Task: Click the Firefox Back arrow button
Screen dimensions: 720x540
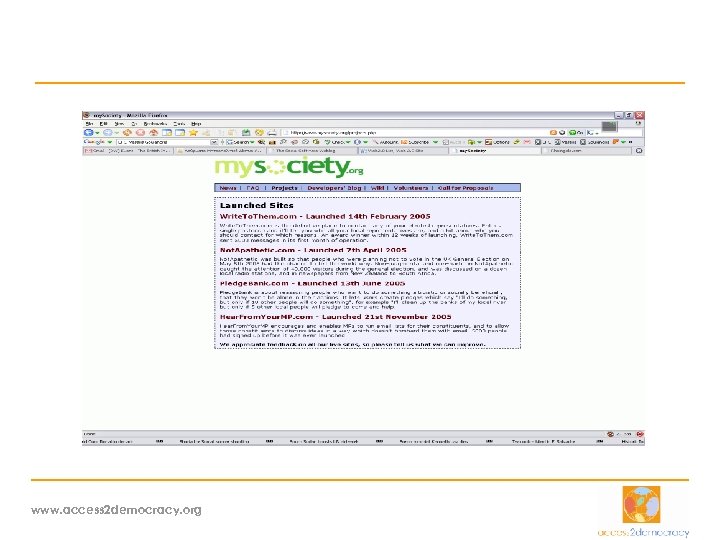Action: (x=88, y=133)
